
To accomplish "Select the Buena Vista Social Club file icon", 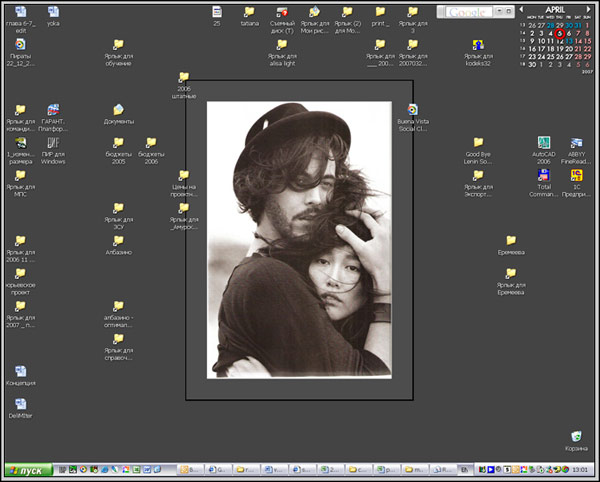I will [412, 110].
